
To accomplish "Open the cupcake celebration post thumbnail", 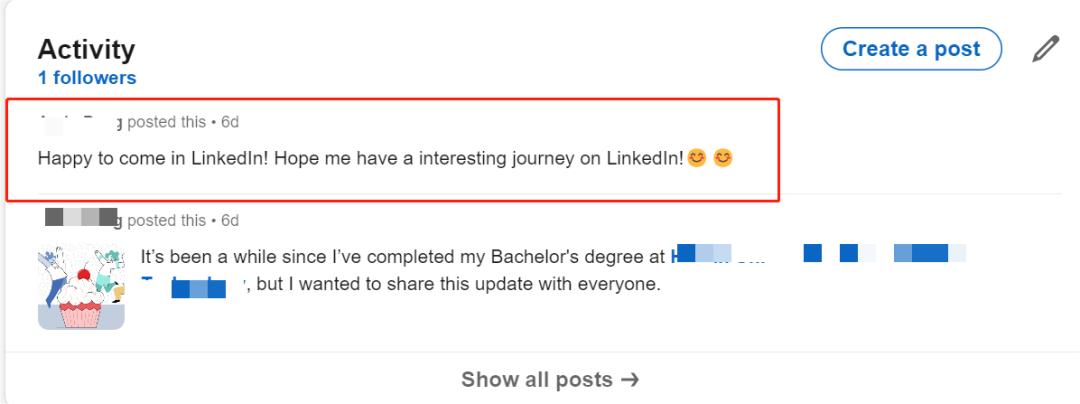I will coord(81,286).
